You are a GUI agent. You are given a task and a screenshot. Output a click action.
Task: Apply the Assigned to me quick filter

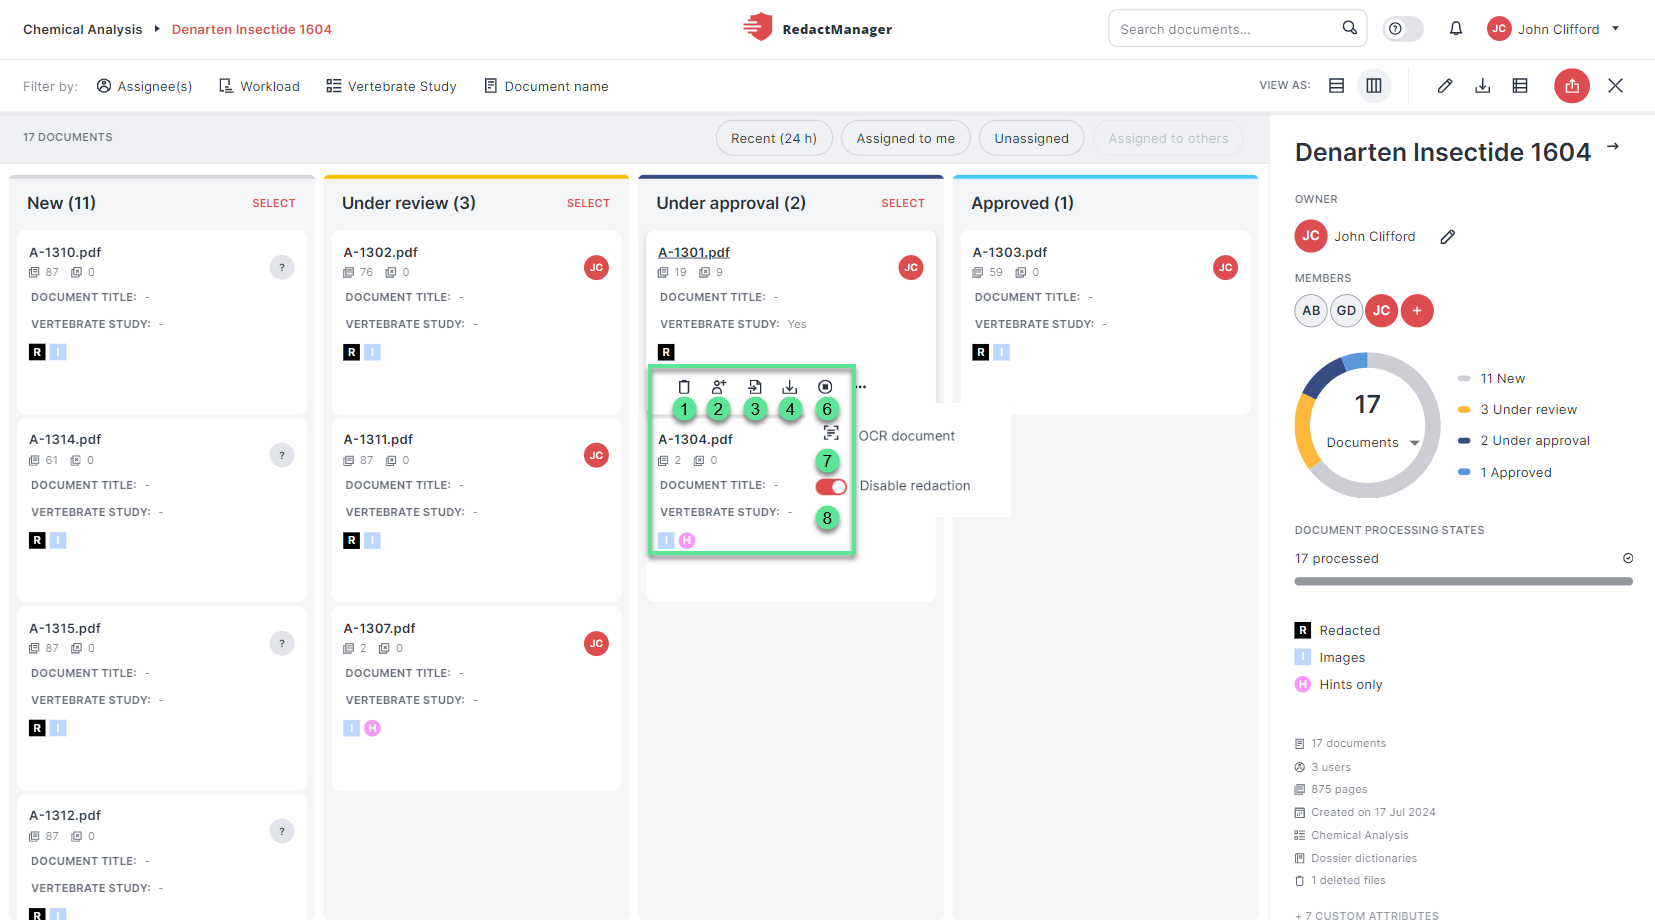(906, 138)
